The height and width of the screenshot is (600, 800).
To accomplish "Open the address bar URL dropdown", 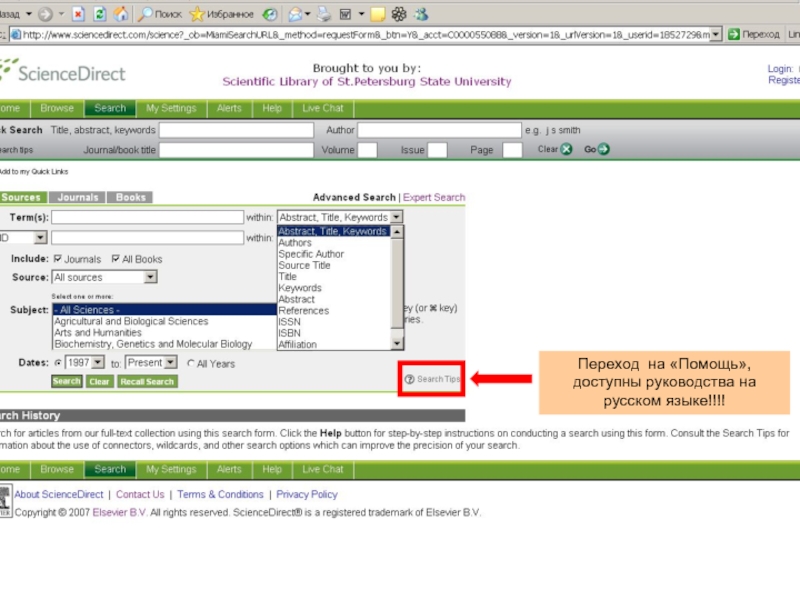I will click(716, 34).
